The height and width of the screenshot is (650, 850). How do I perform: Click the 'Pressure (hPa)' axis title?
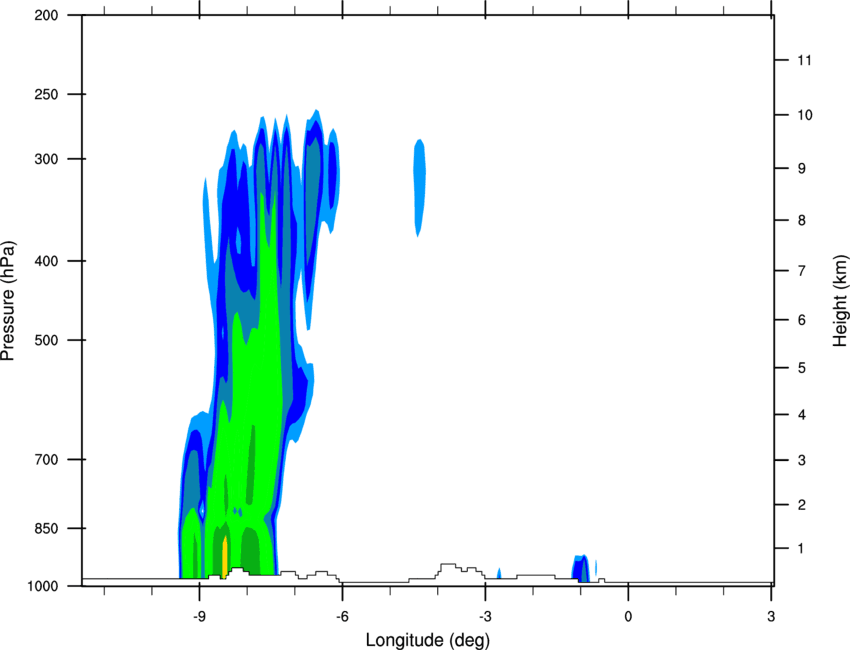coord(8,301)
